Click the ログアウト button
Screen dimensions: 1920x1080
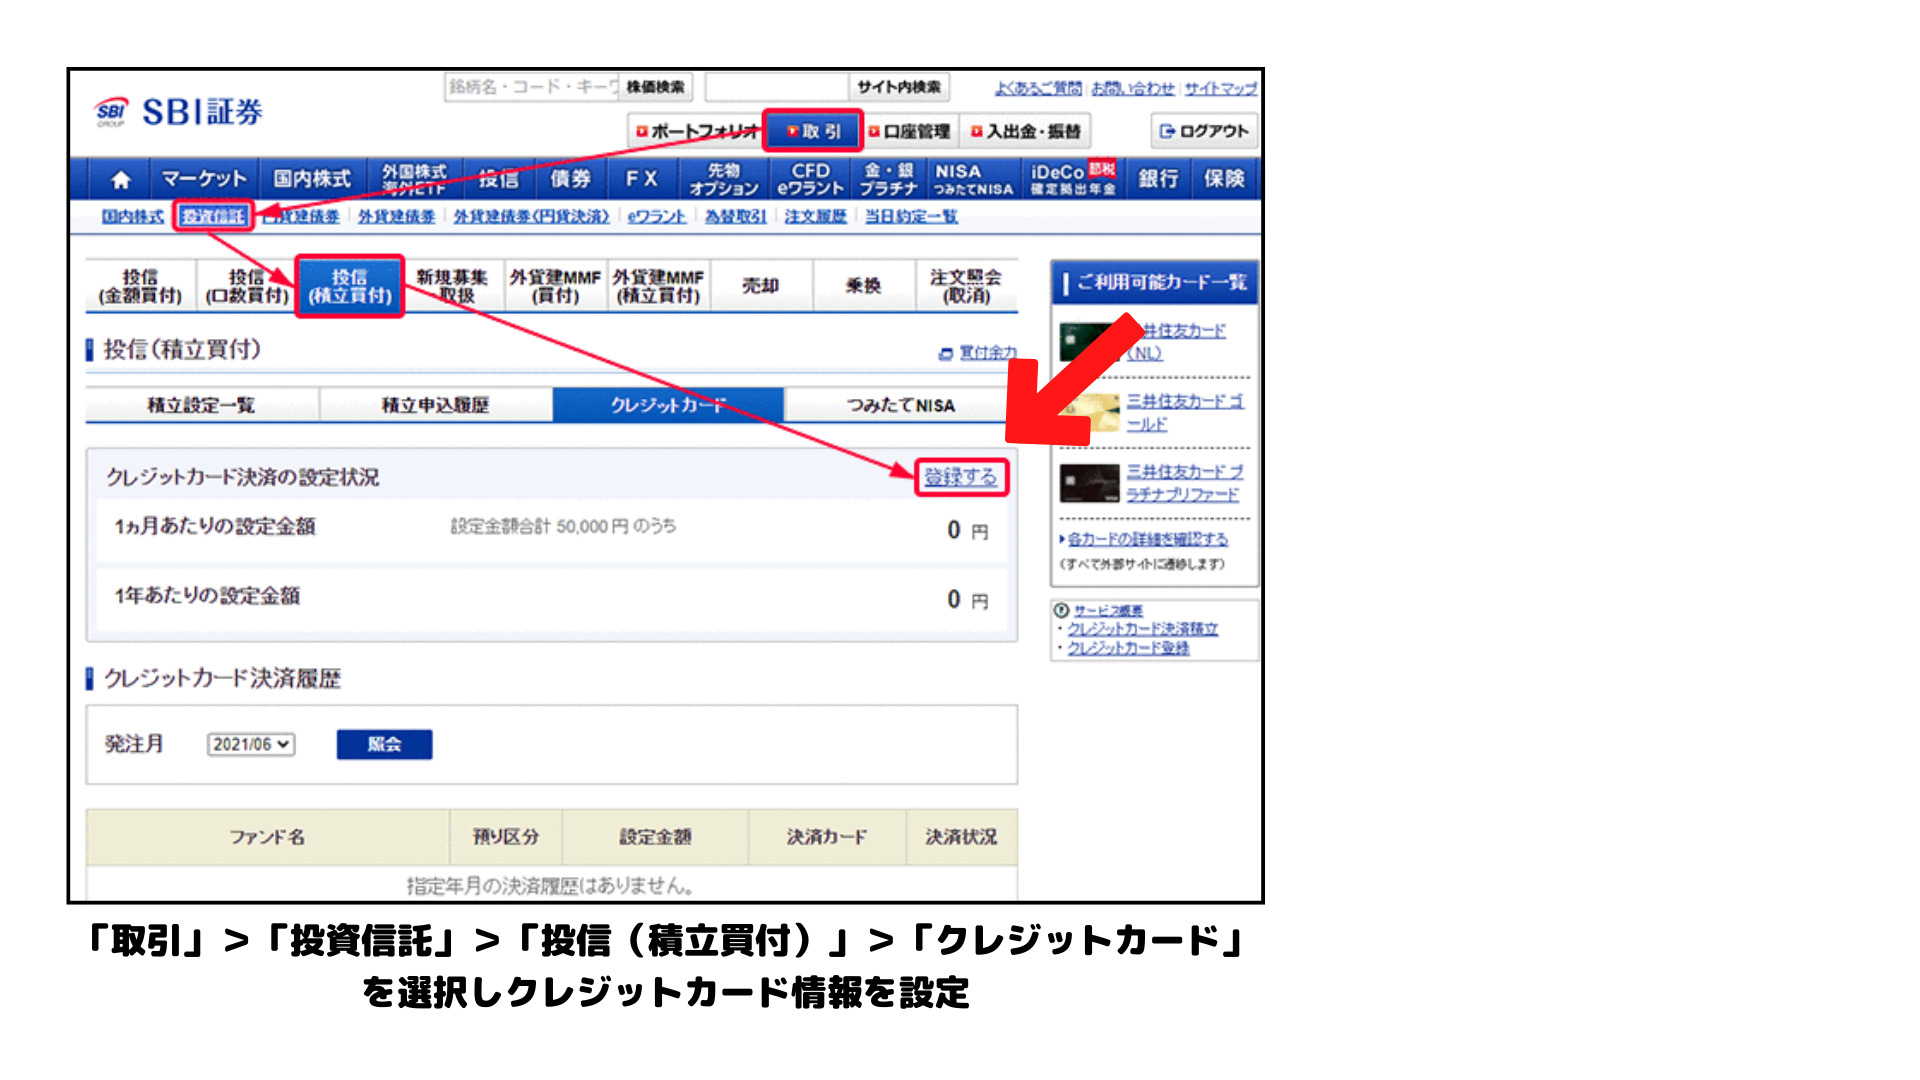(x=1204, y=131)
